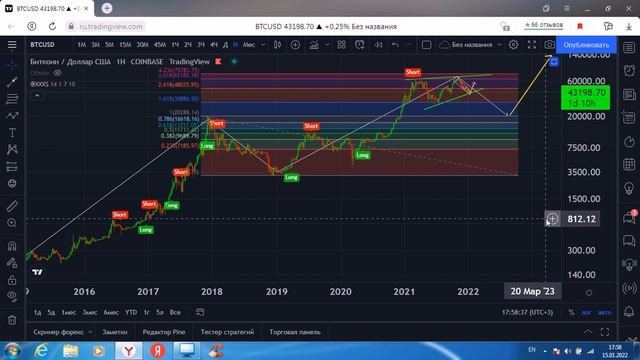640x360 pixels.
Task: Open the notifications bell icon
Action: 629,312
